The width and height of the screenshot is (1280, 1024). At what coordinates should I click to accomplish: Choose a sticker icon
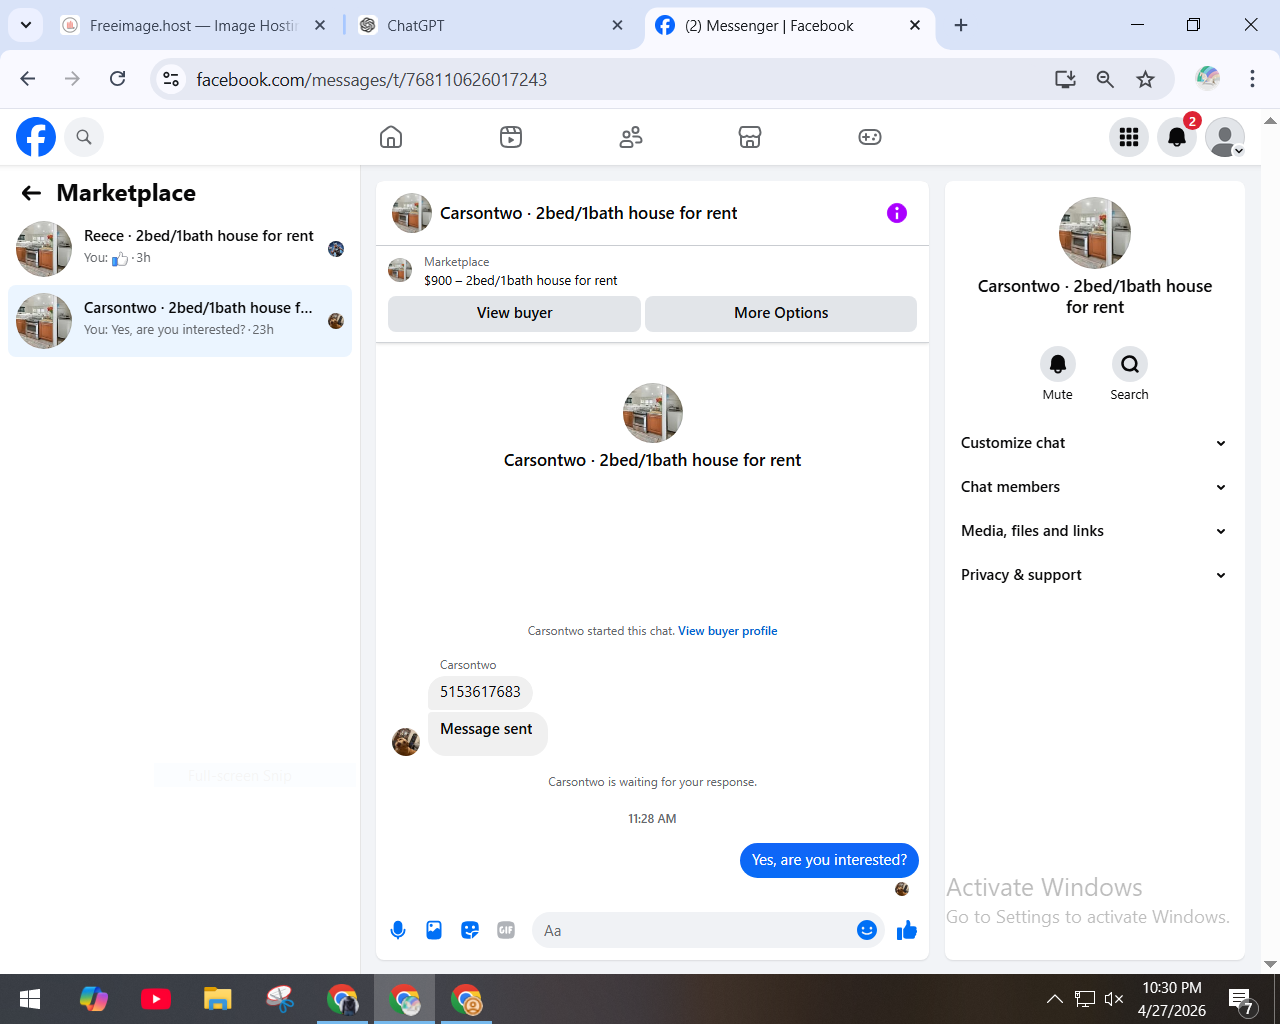click(x=470, y=931)
